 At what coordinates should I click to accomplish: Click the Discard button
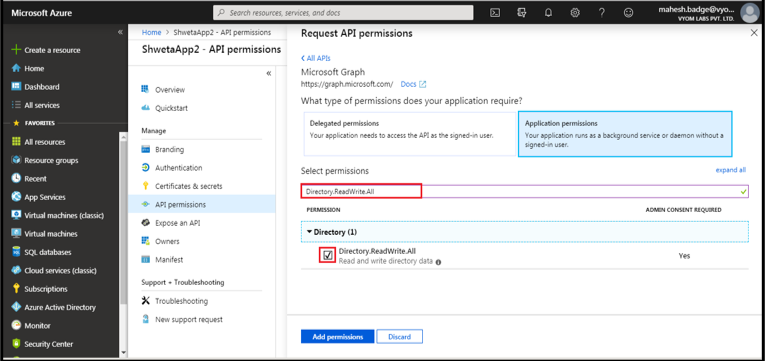400,337
